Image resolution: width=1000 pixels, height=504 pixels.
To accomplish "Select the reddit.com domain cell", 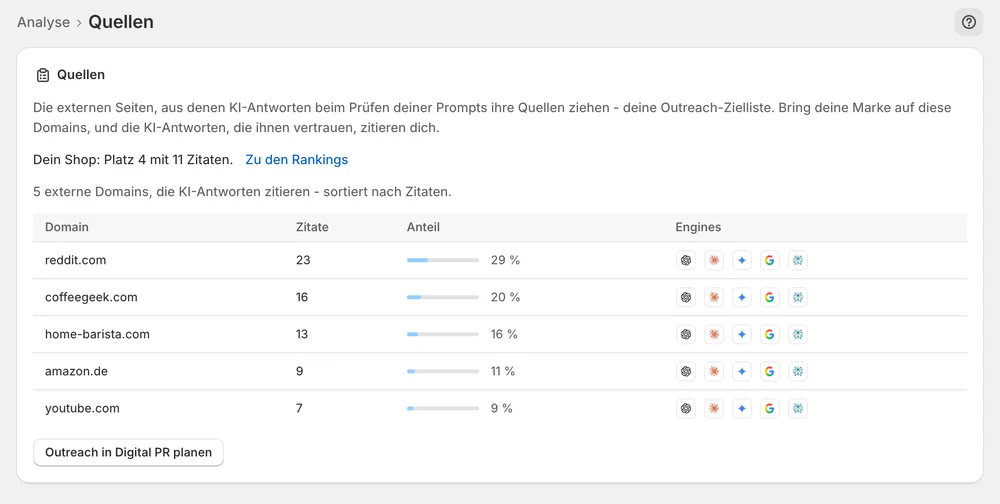I will (x=75, y=260).
